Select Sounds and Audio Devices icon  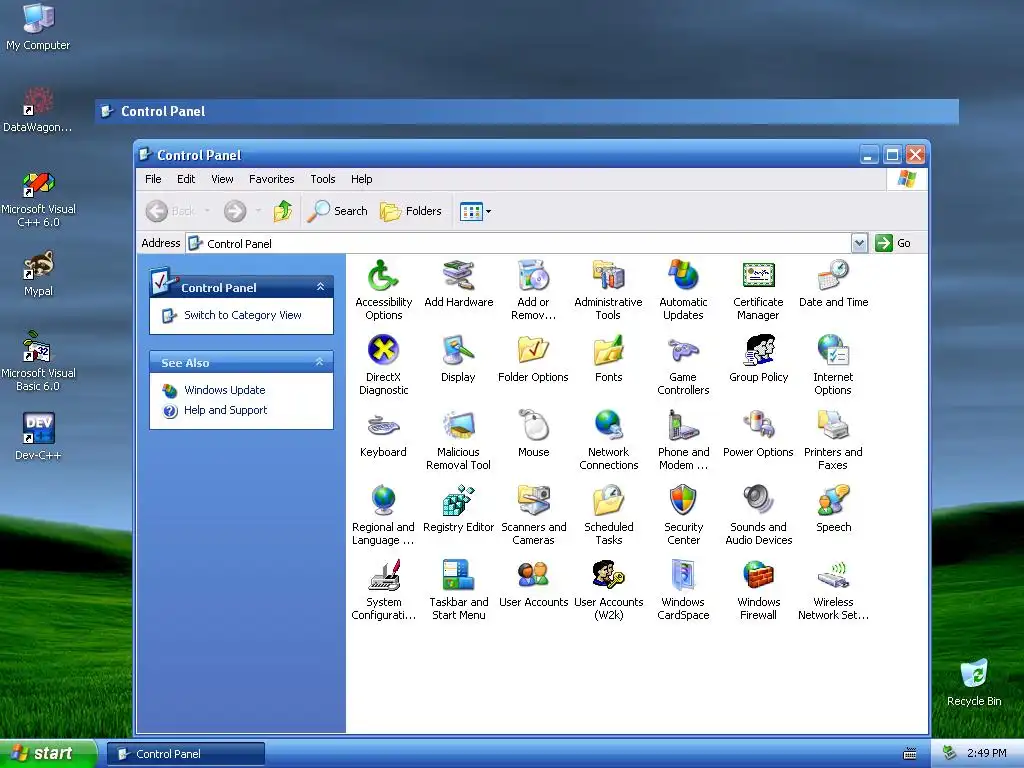pos(758,501)
